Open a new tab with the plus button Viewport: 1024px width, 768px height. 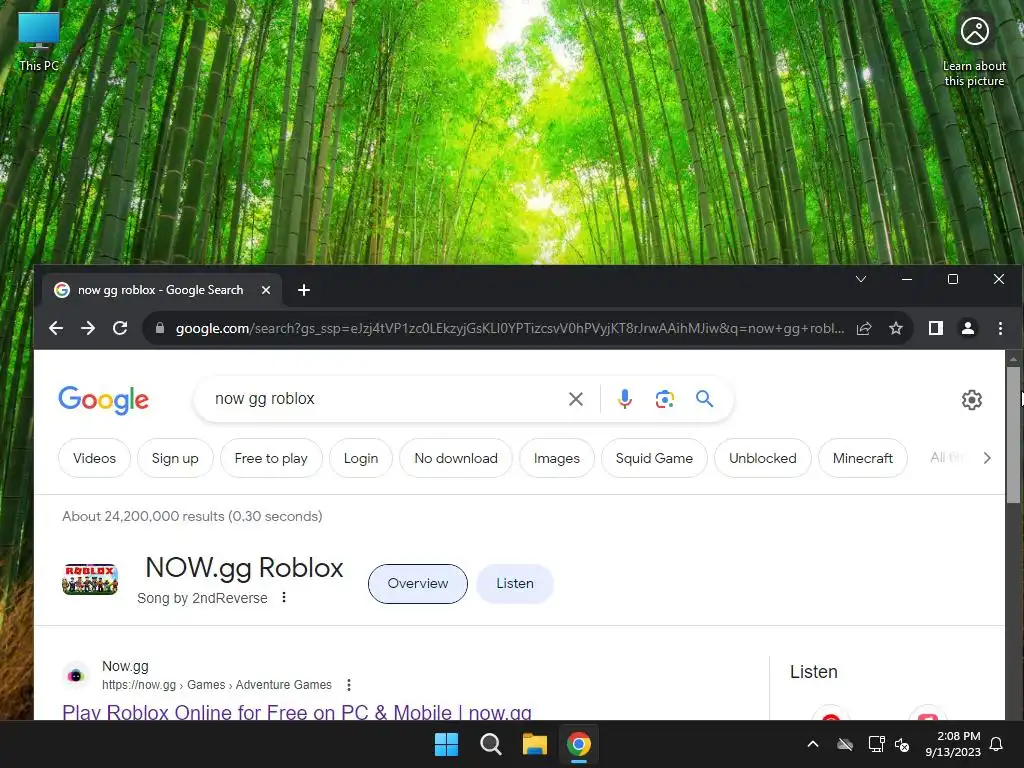coord(304,290)
